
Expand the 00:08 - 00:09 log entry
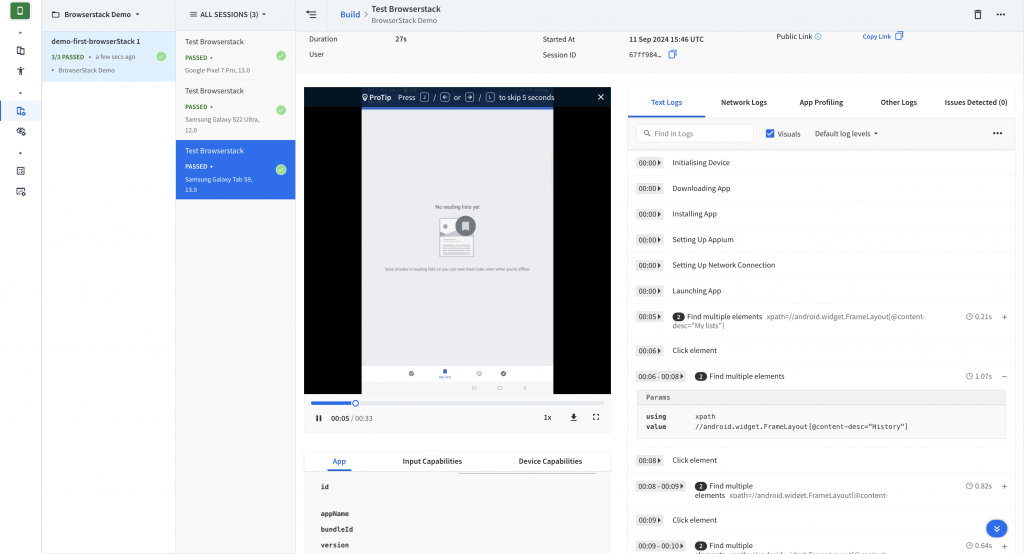[1004, 486]
